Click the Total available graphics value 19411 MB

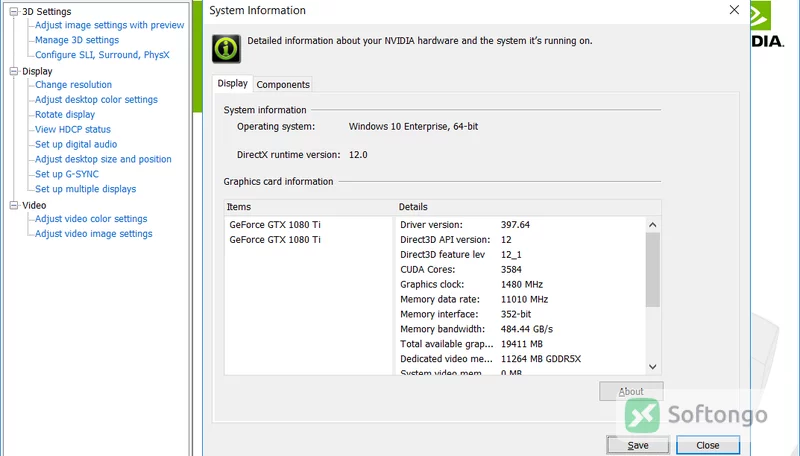click(521, 344)
